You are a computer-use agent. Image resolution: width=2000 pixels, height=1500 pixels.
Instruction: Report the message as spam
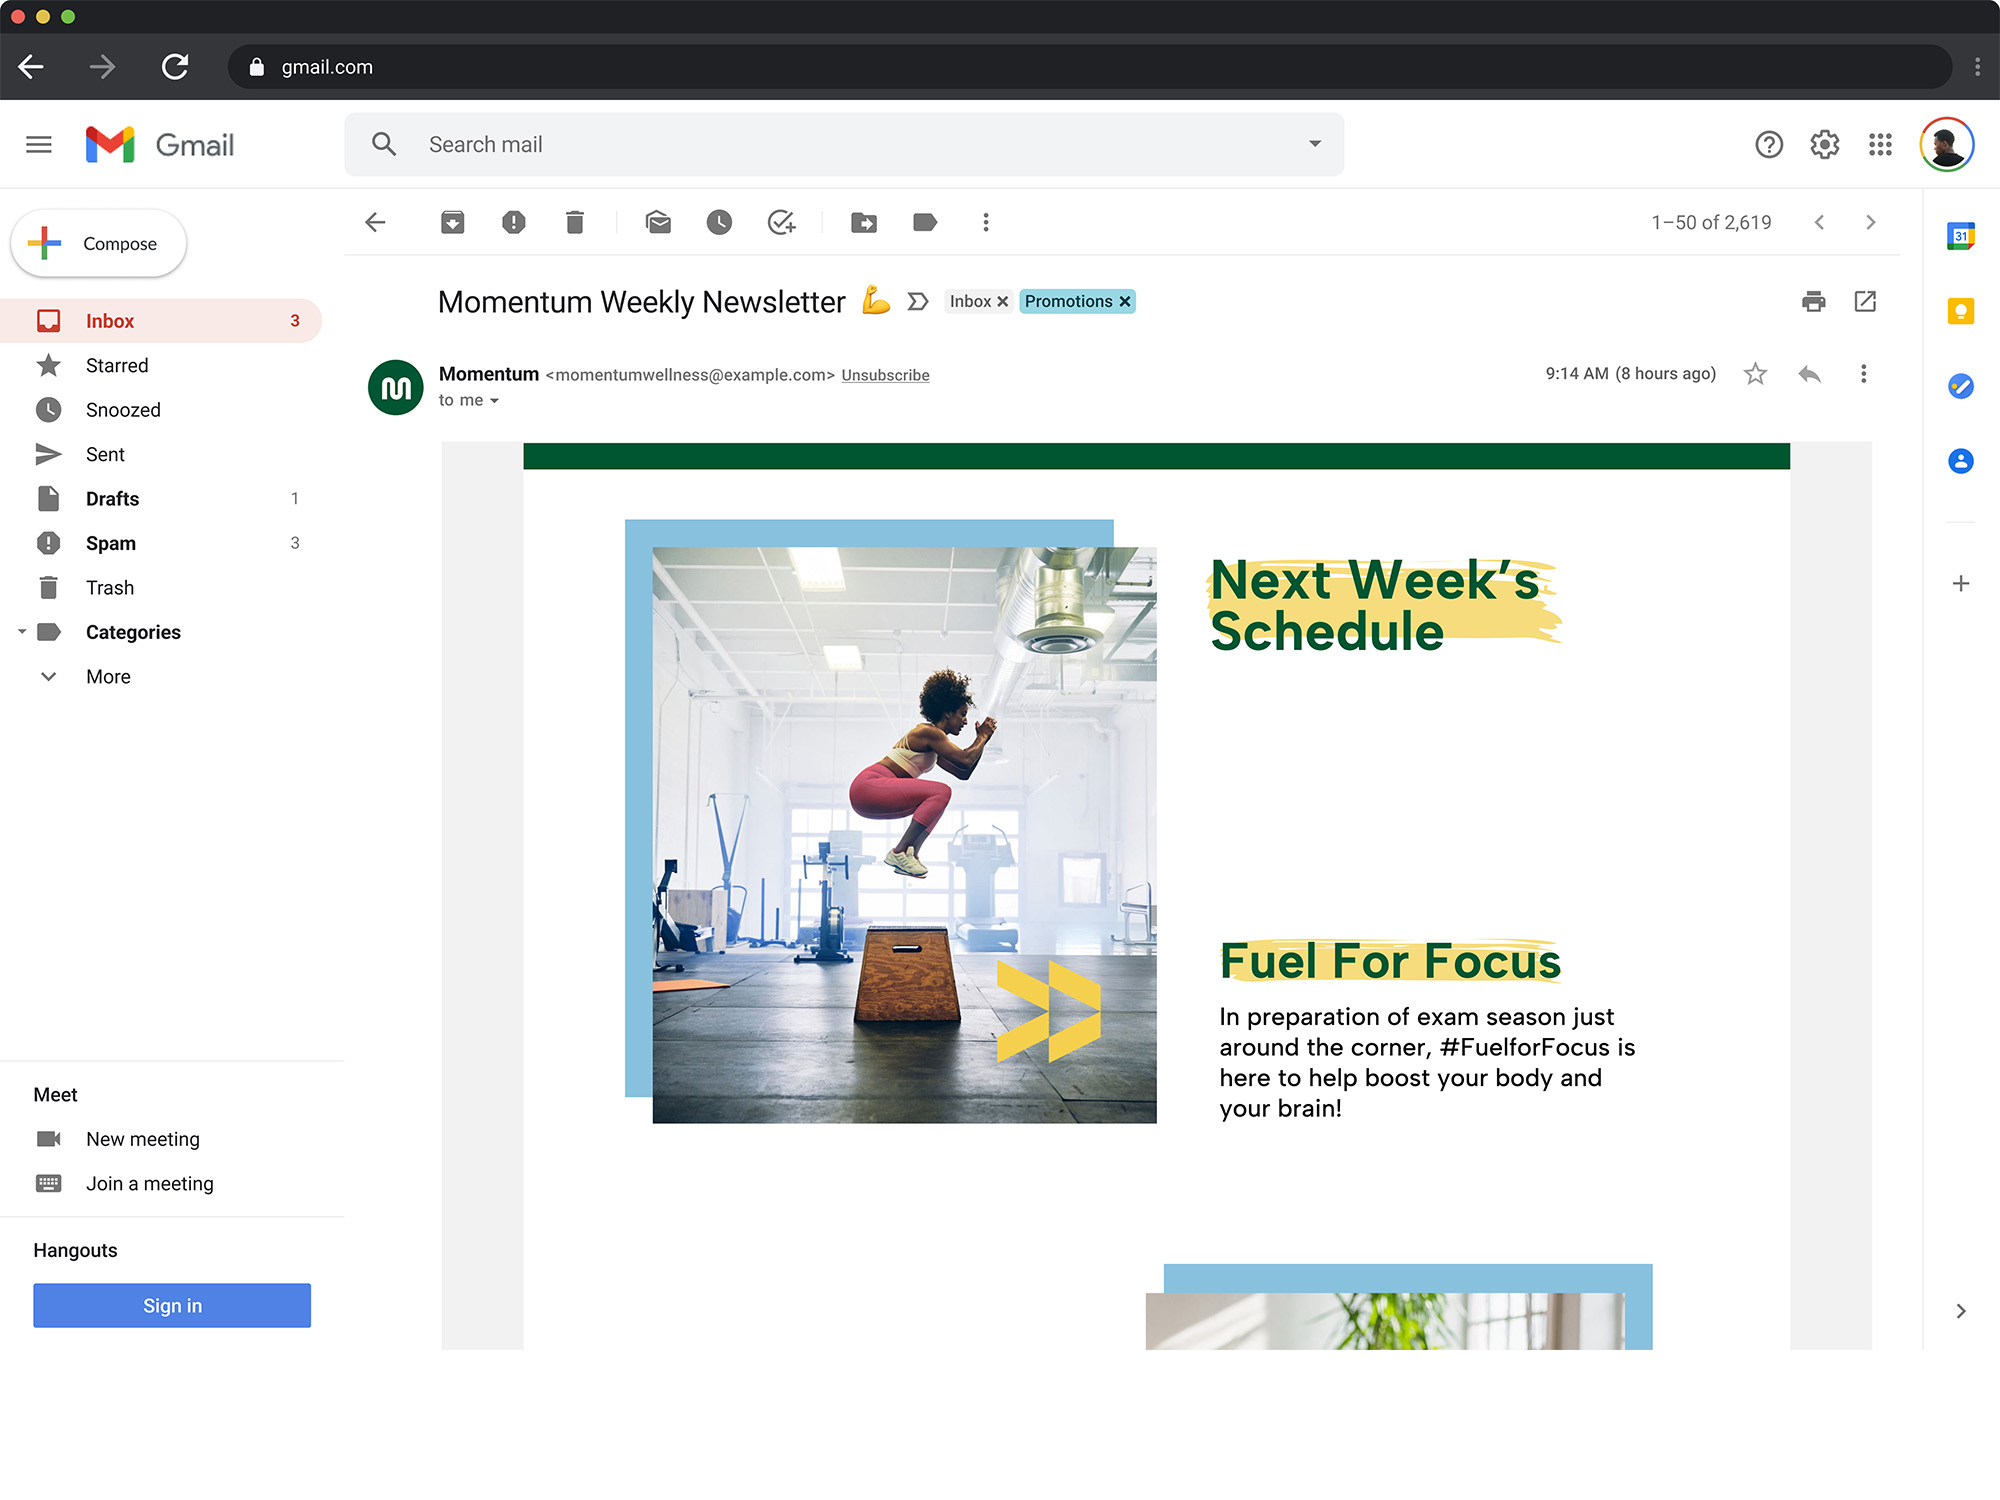point(513,222)
